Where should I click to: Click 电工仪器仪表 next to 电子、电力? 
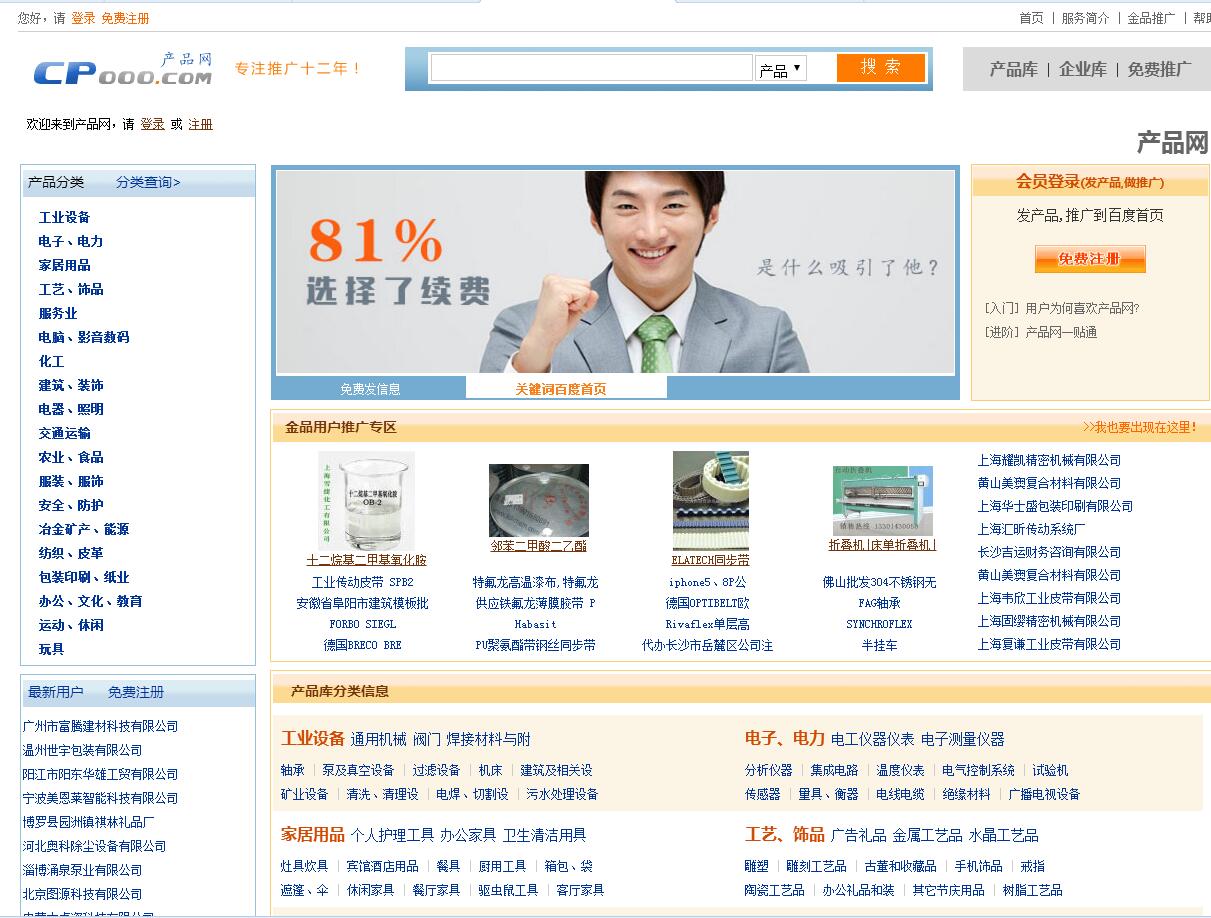click(x=872, y=739)
